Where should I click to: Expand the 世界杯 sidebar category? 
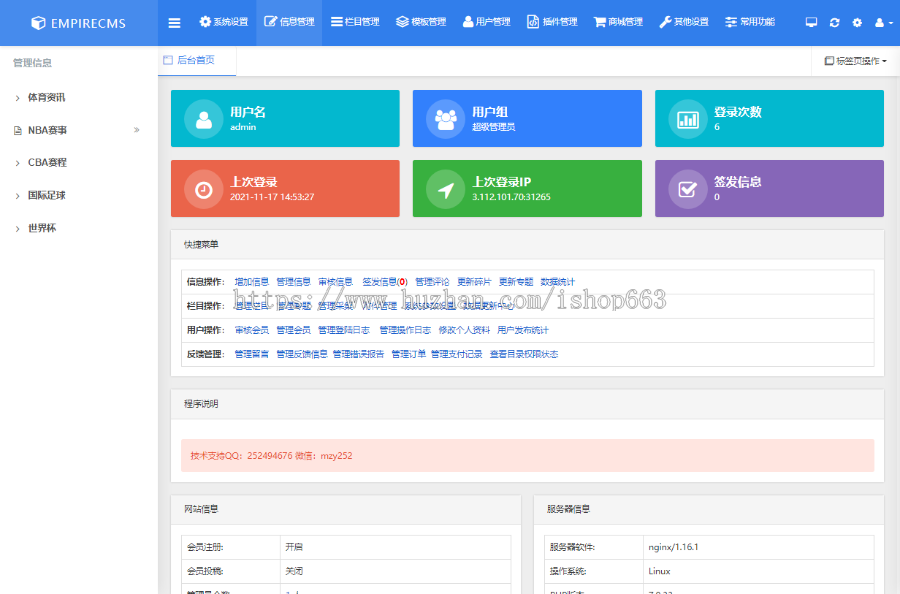[41, 228]
